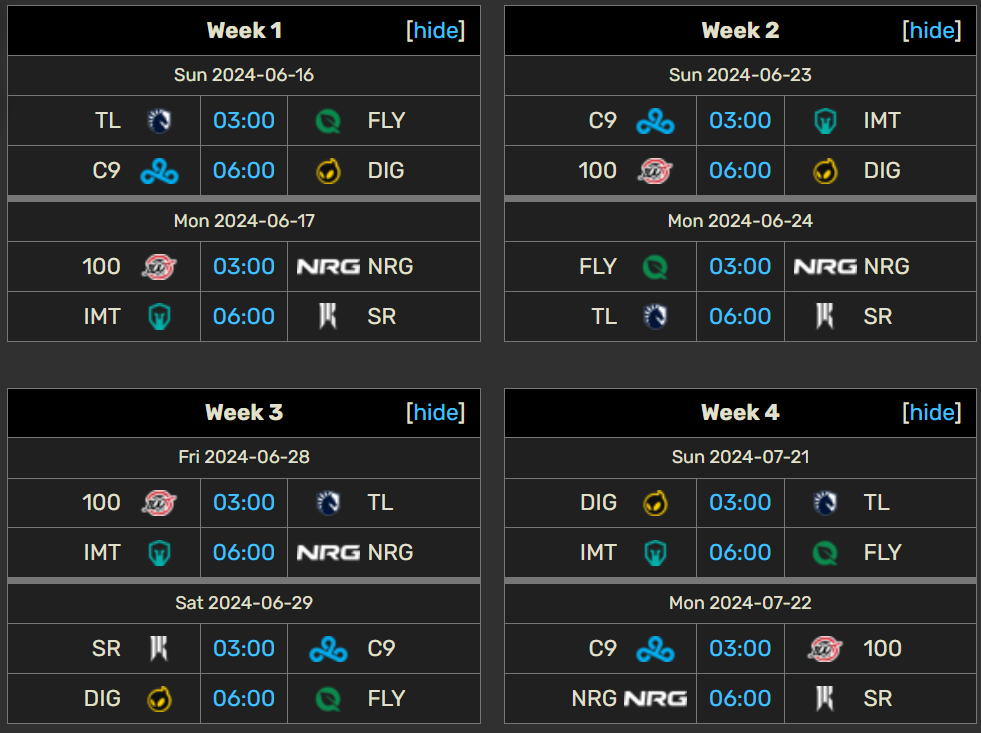Viewport: 981px width, 733px height.
Task: Open the 03:00 TL vs FLY match time
Action: click(244, 121)
